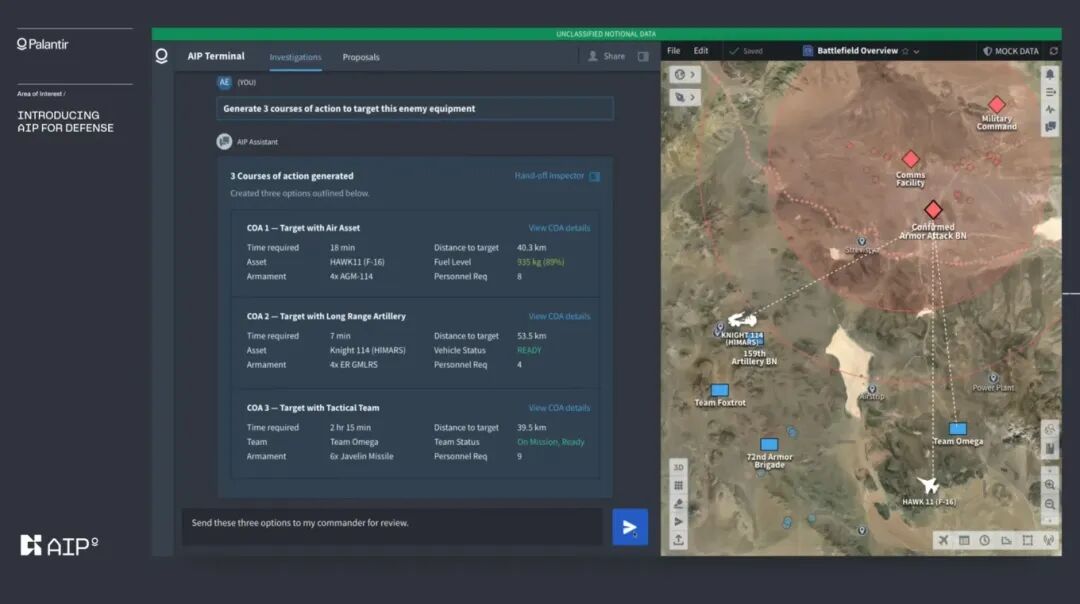Click the map legend icon below the aperture icon
This screenshot has width=1080, height=604.
pos(1050,449)
